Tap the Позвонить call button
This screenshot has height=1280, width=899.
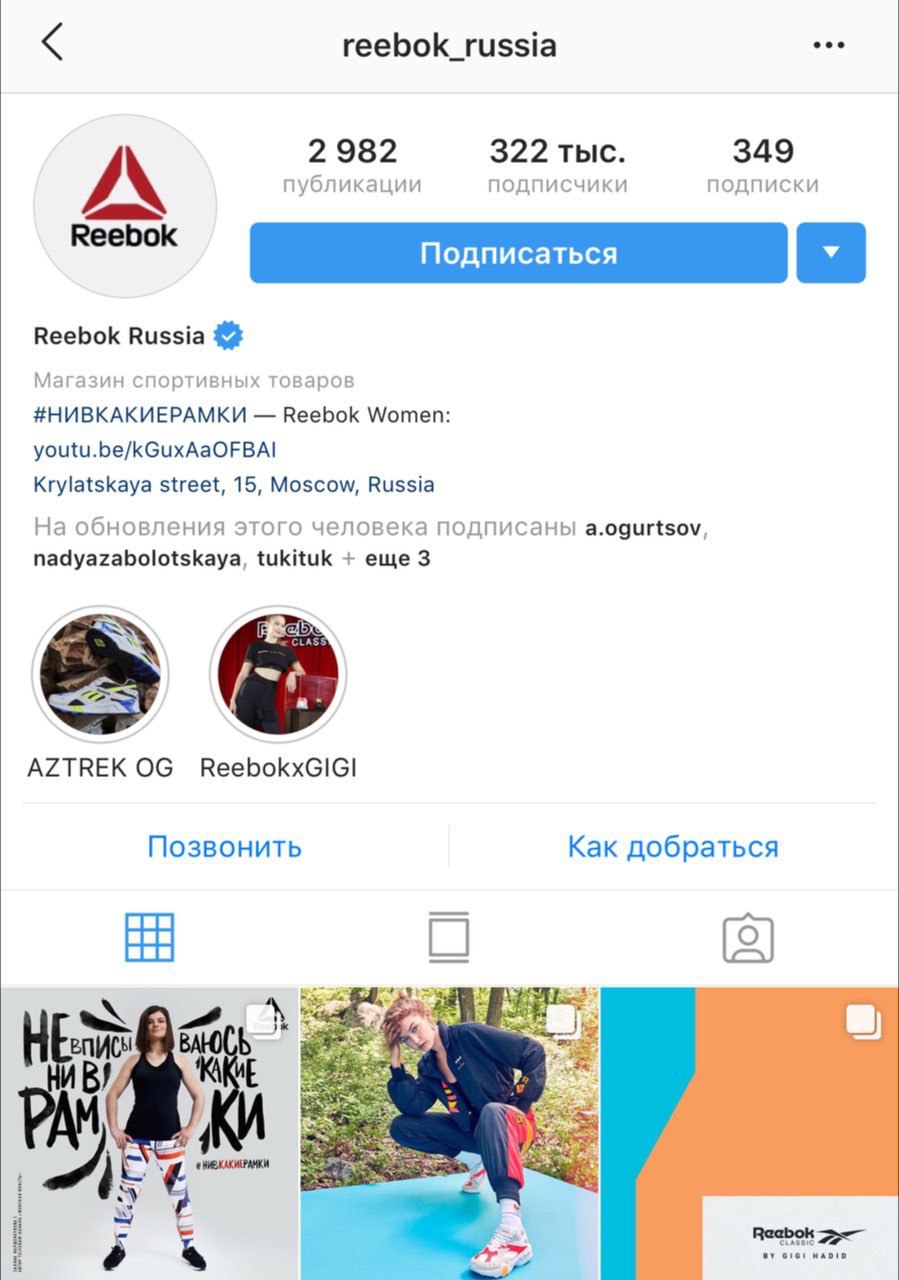pos(224,847)
